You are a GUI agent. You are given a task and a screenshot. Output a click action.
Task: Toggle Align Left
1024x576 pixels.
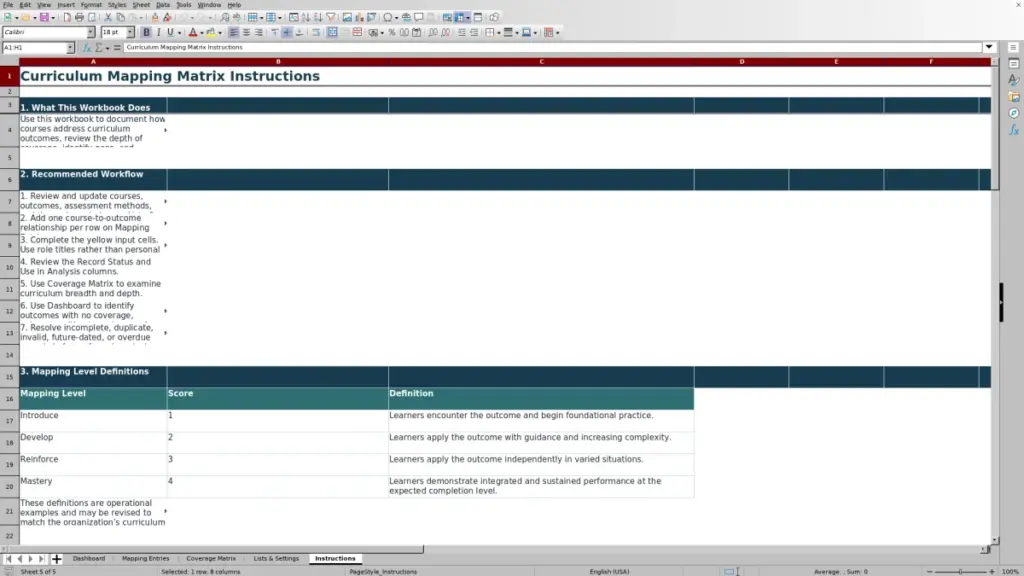click(x=234, y=33)
